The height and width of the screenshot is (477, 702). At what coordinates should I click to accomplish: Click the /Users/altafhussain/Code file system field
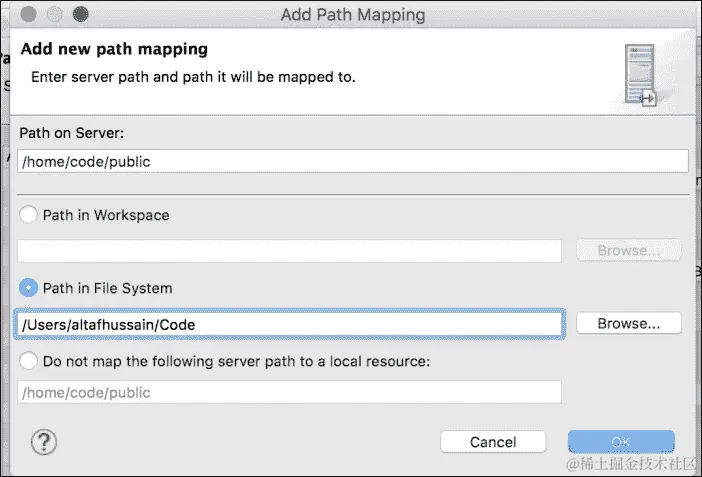pyautogui.click(x=289, y=324)
